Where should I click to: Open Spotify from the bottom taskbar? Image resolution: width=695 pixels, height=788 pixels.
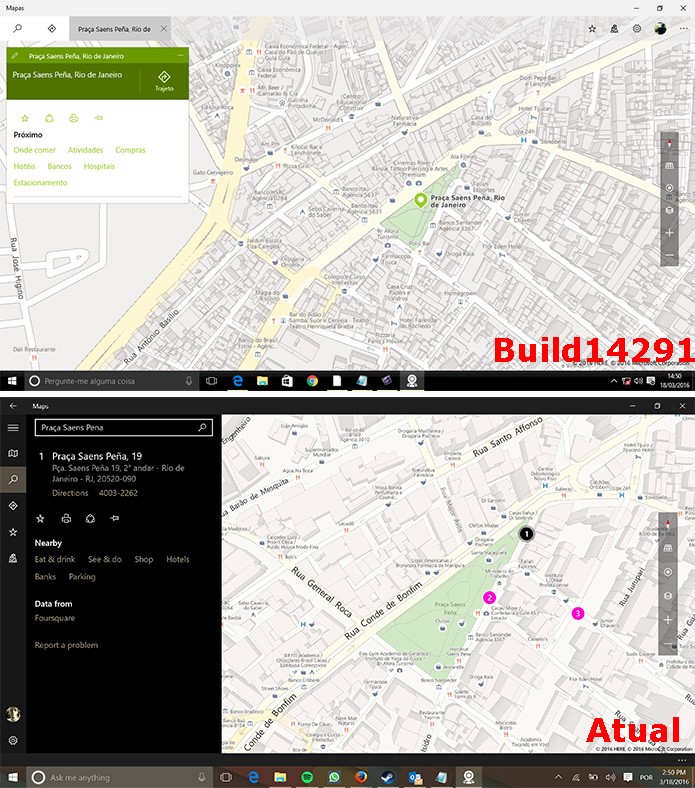307,777
